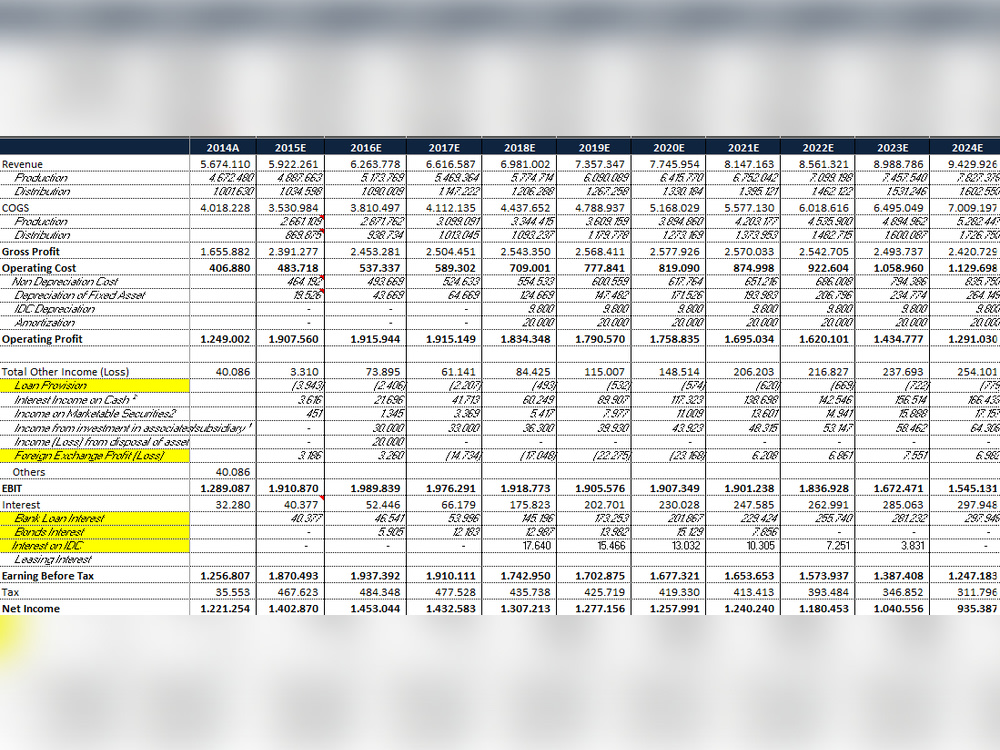
Task: Select highlighted Foreign Exchange Profit (Loss) cell
Action: 94,455
